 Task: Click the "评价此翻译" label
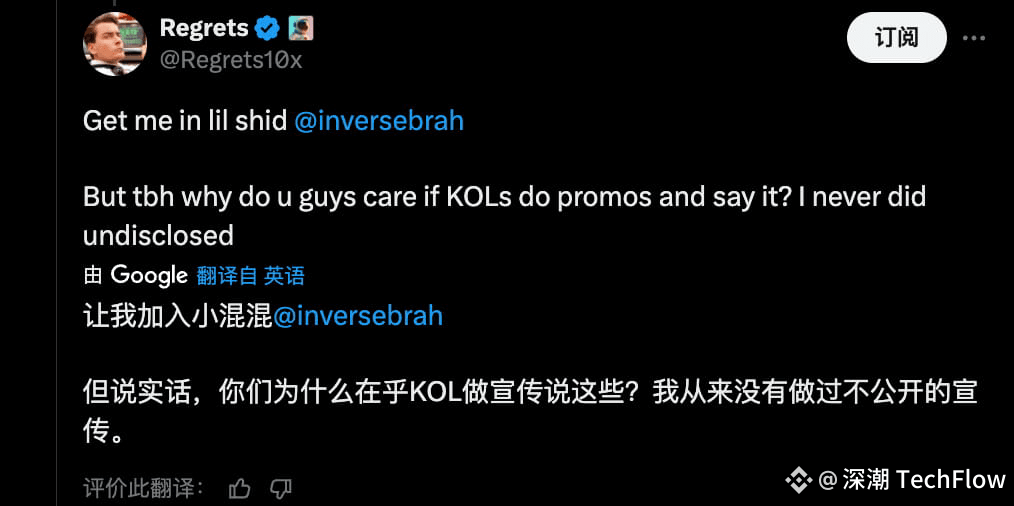[144, 488]
